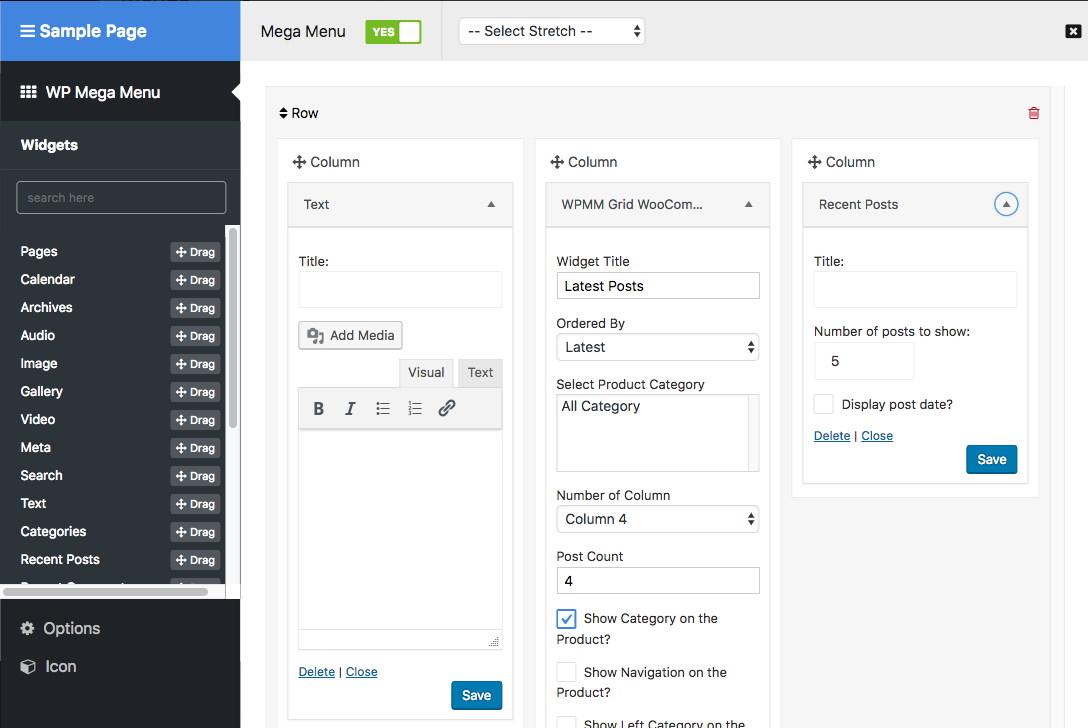The width and height of the screenshot is (1088, 728).
Task: Click the move handle of the WPMM Grid column
Action: point(557,162)
